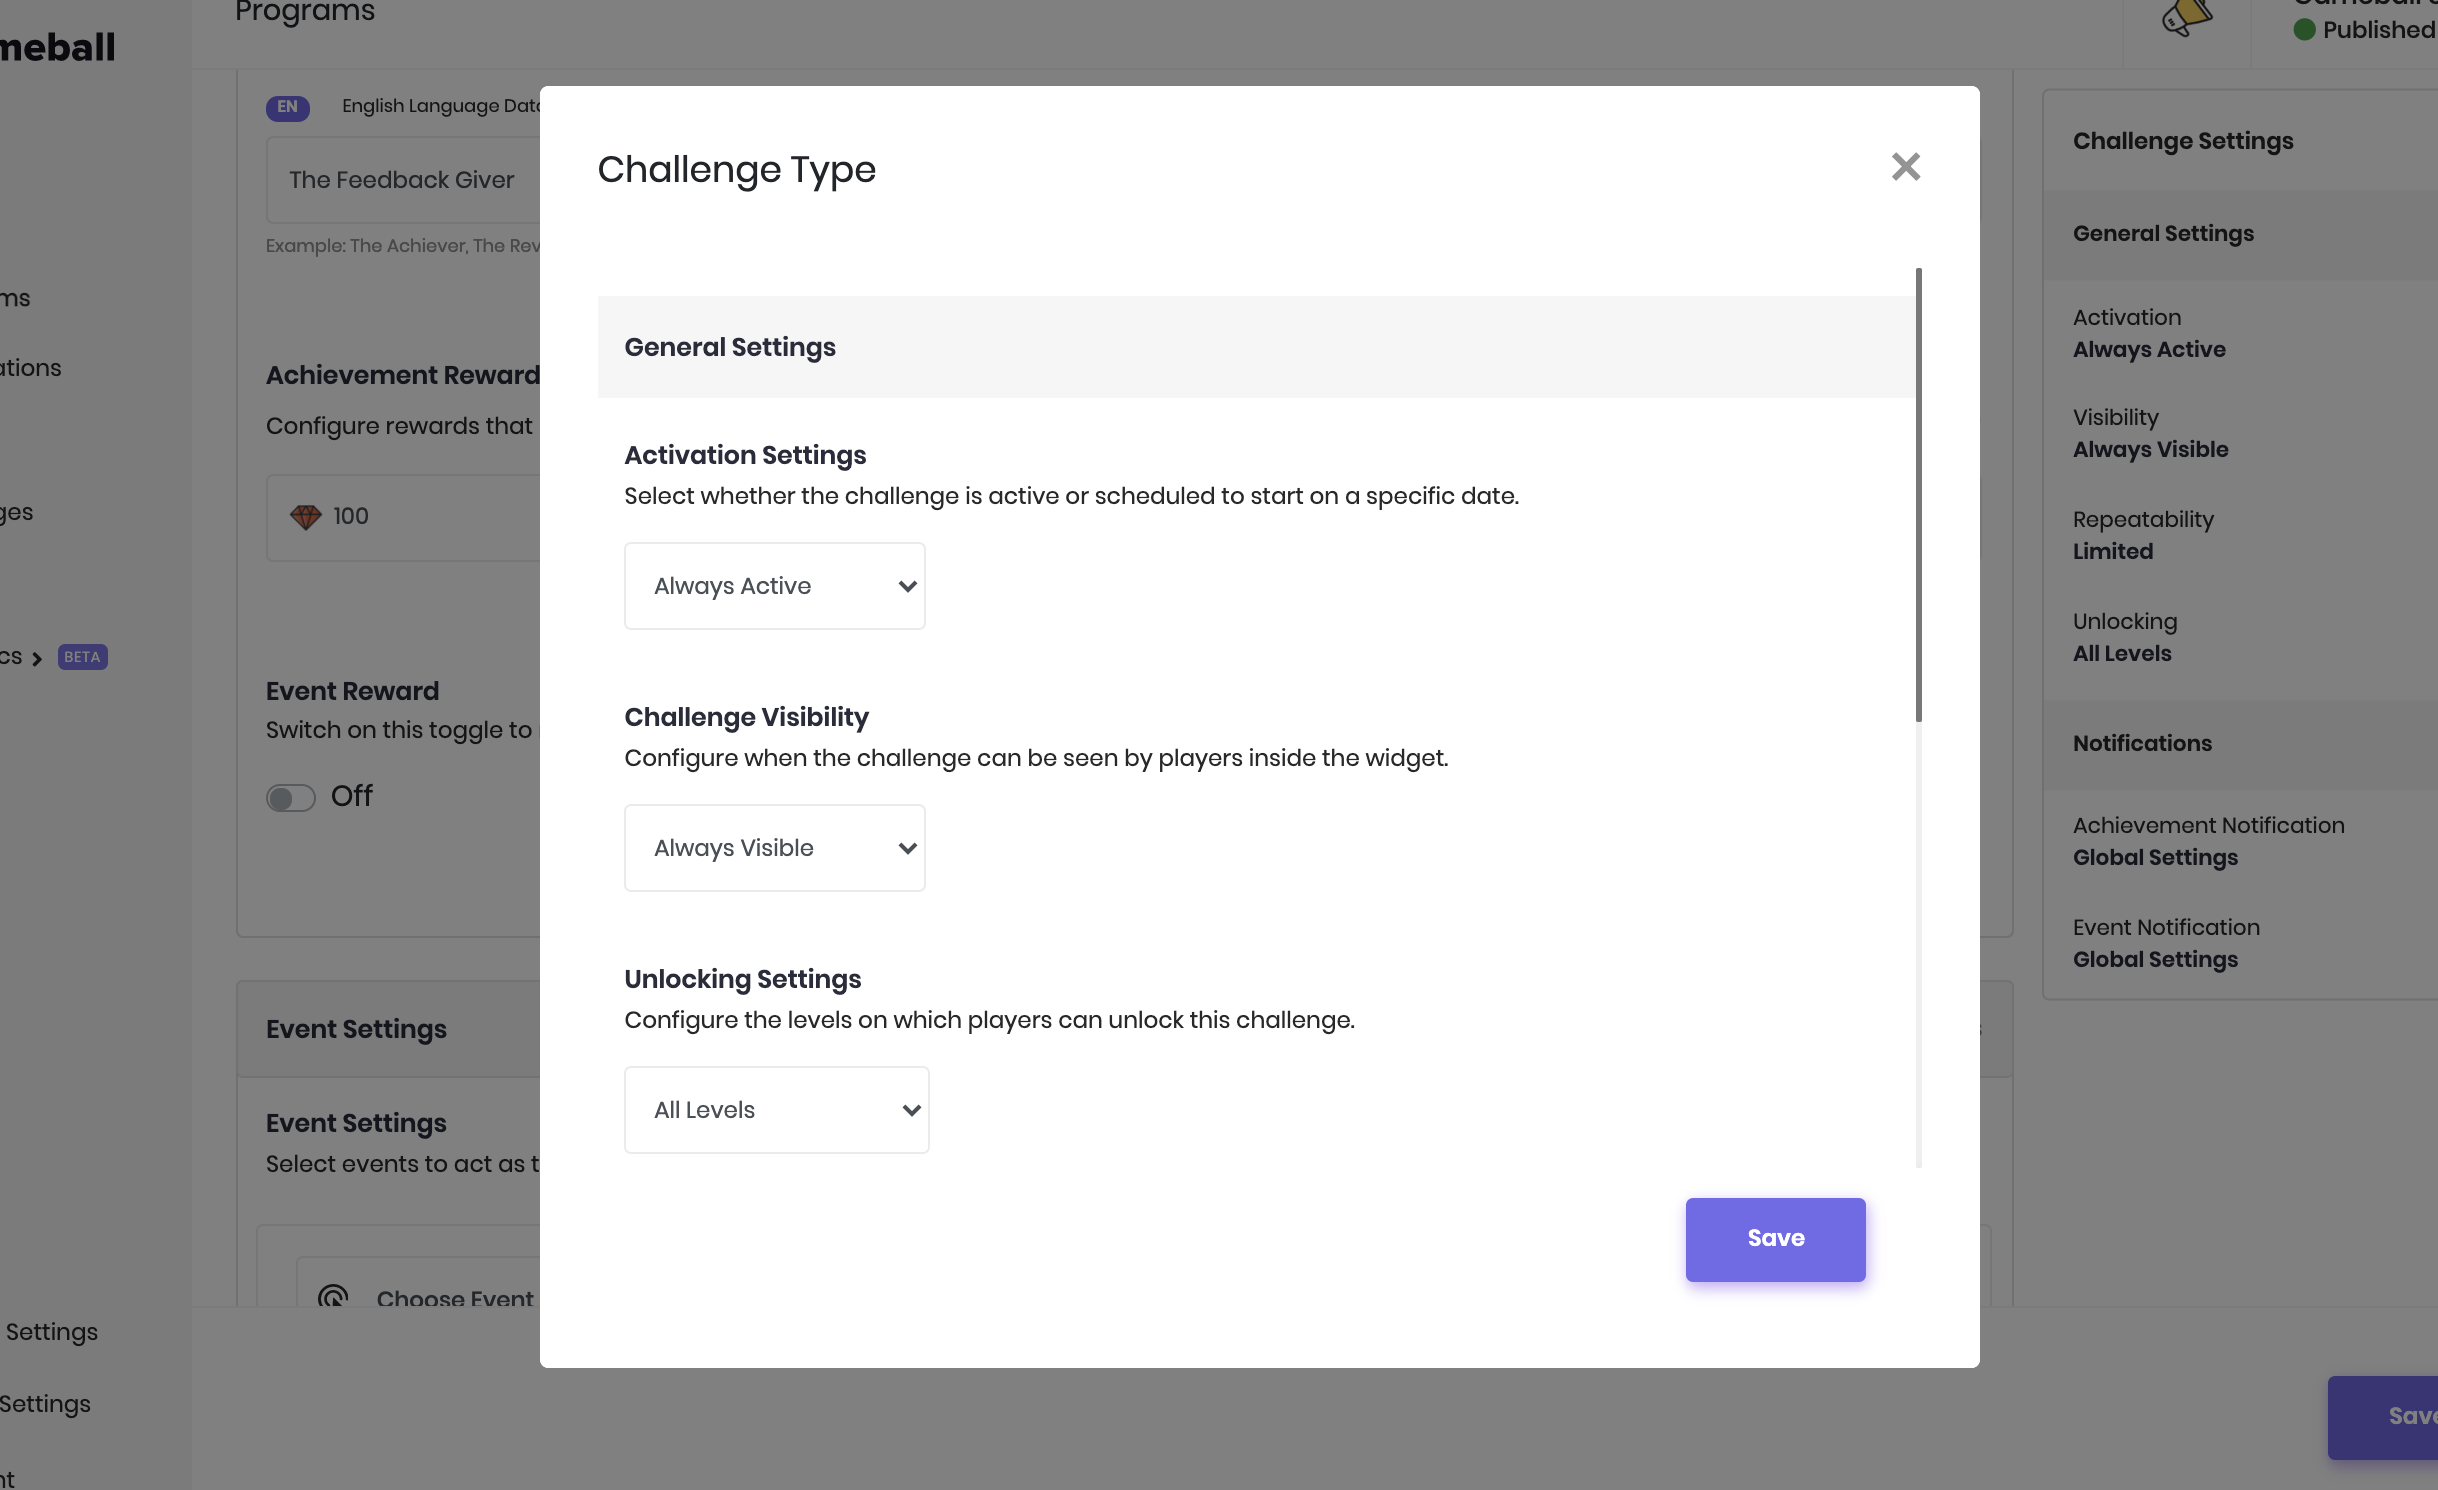This screenshot has height=1490, width=2438.
Task: Open the All Levels unlocking dropdown
Action: tap(776, 1110)
